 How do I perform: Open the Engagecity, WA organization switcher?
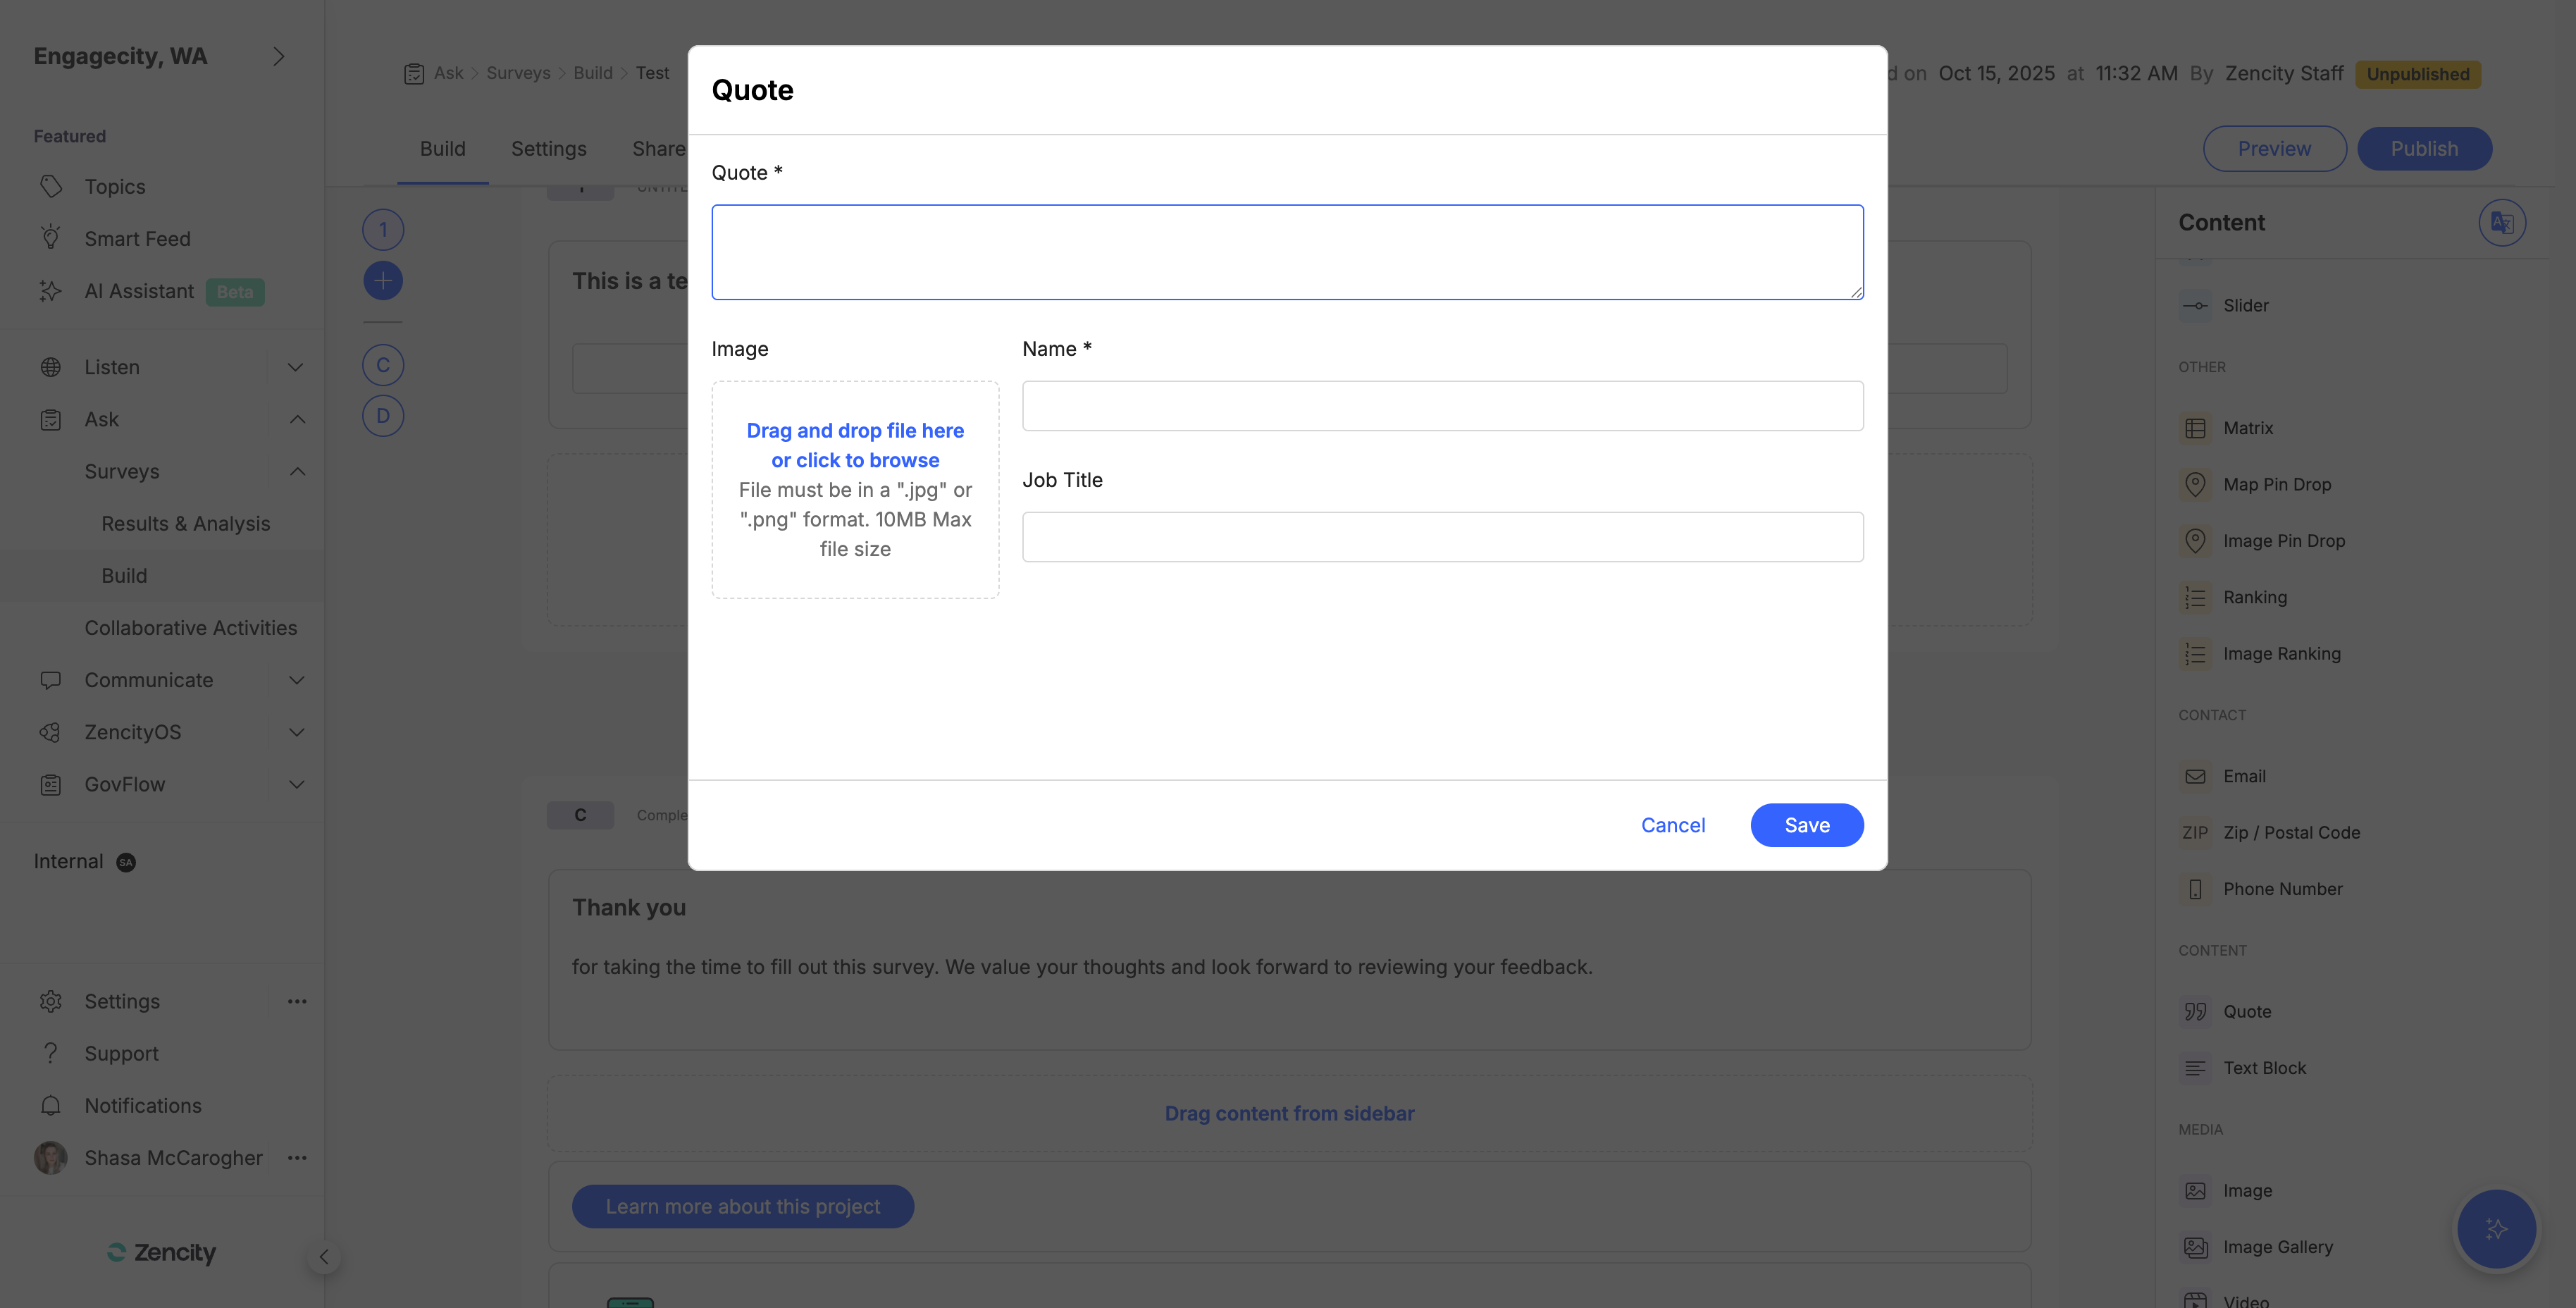point(279,56)
